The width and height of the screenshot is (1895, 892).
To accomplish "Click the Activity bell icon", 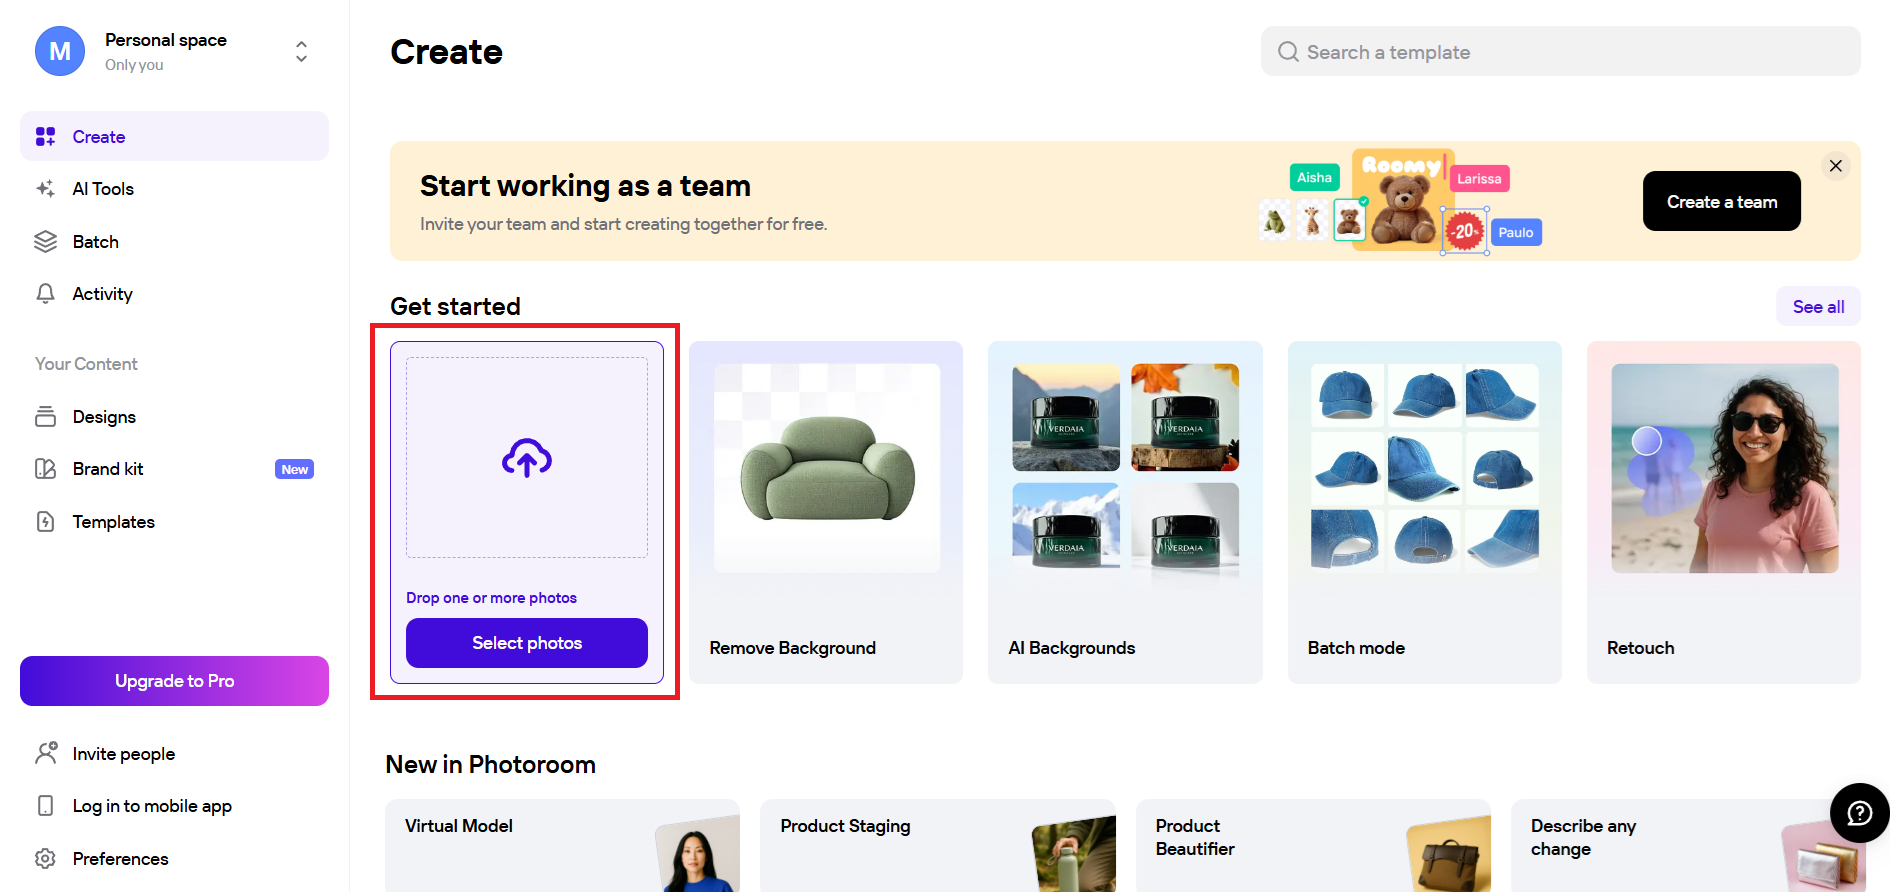I will (46, 294).
